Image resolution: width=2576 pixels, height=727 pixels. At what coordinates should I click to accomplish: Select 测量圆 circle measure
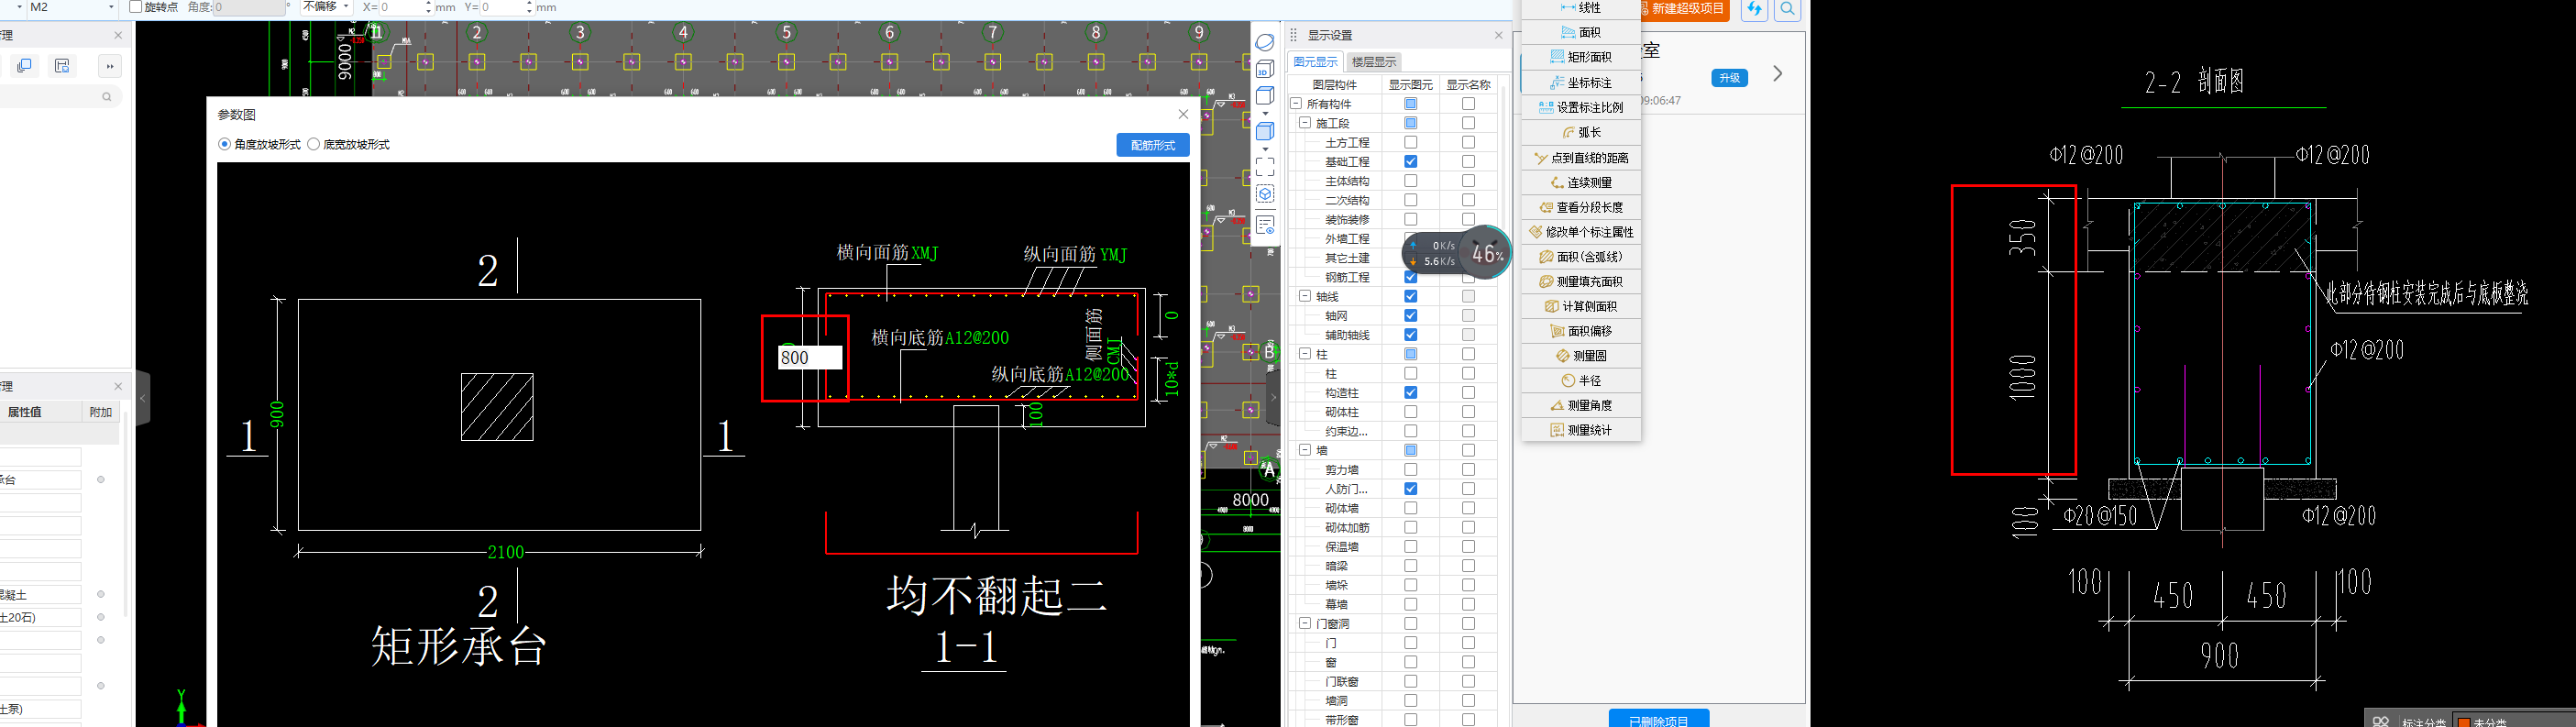click(x=1580, y=355)
